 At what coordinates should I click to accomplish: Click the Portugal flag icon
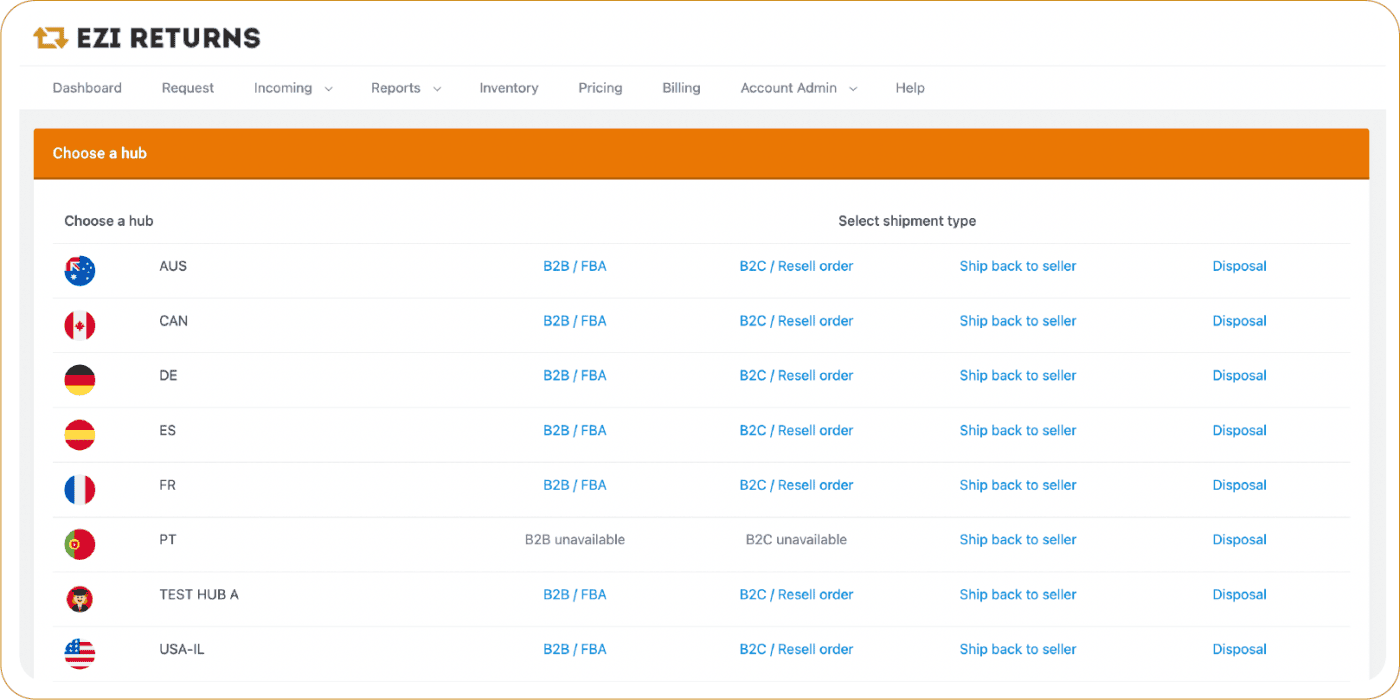pos(79,544)
